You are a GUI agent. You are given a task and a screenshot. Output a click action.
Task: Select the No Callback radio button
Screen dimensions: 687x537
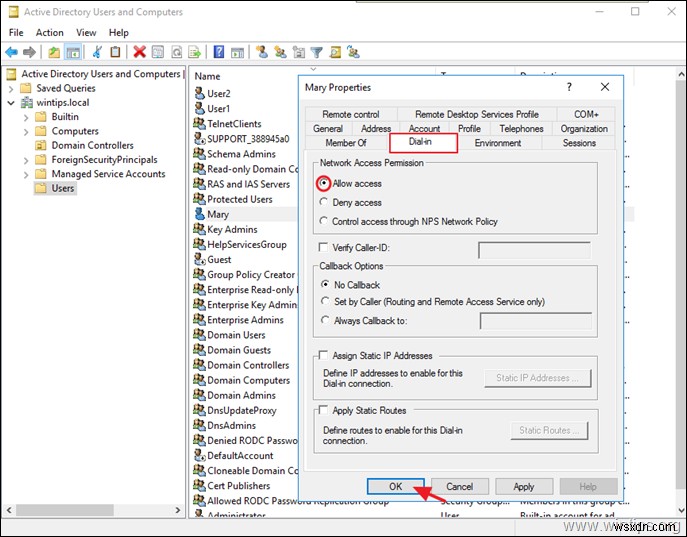click(x=325, y=284)
